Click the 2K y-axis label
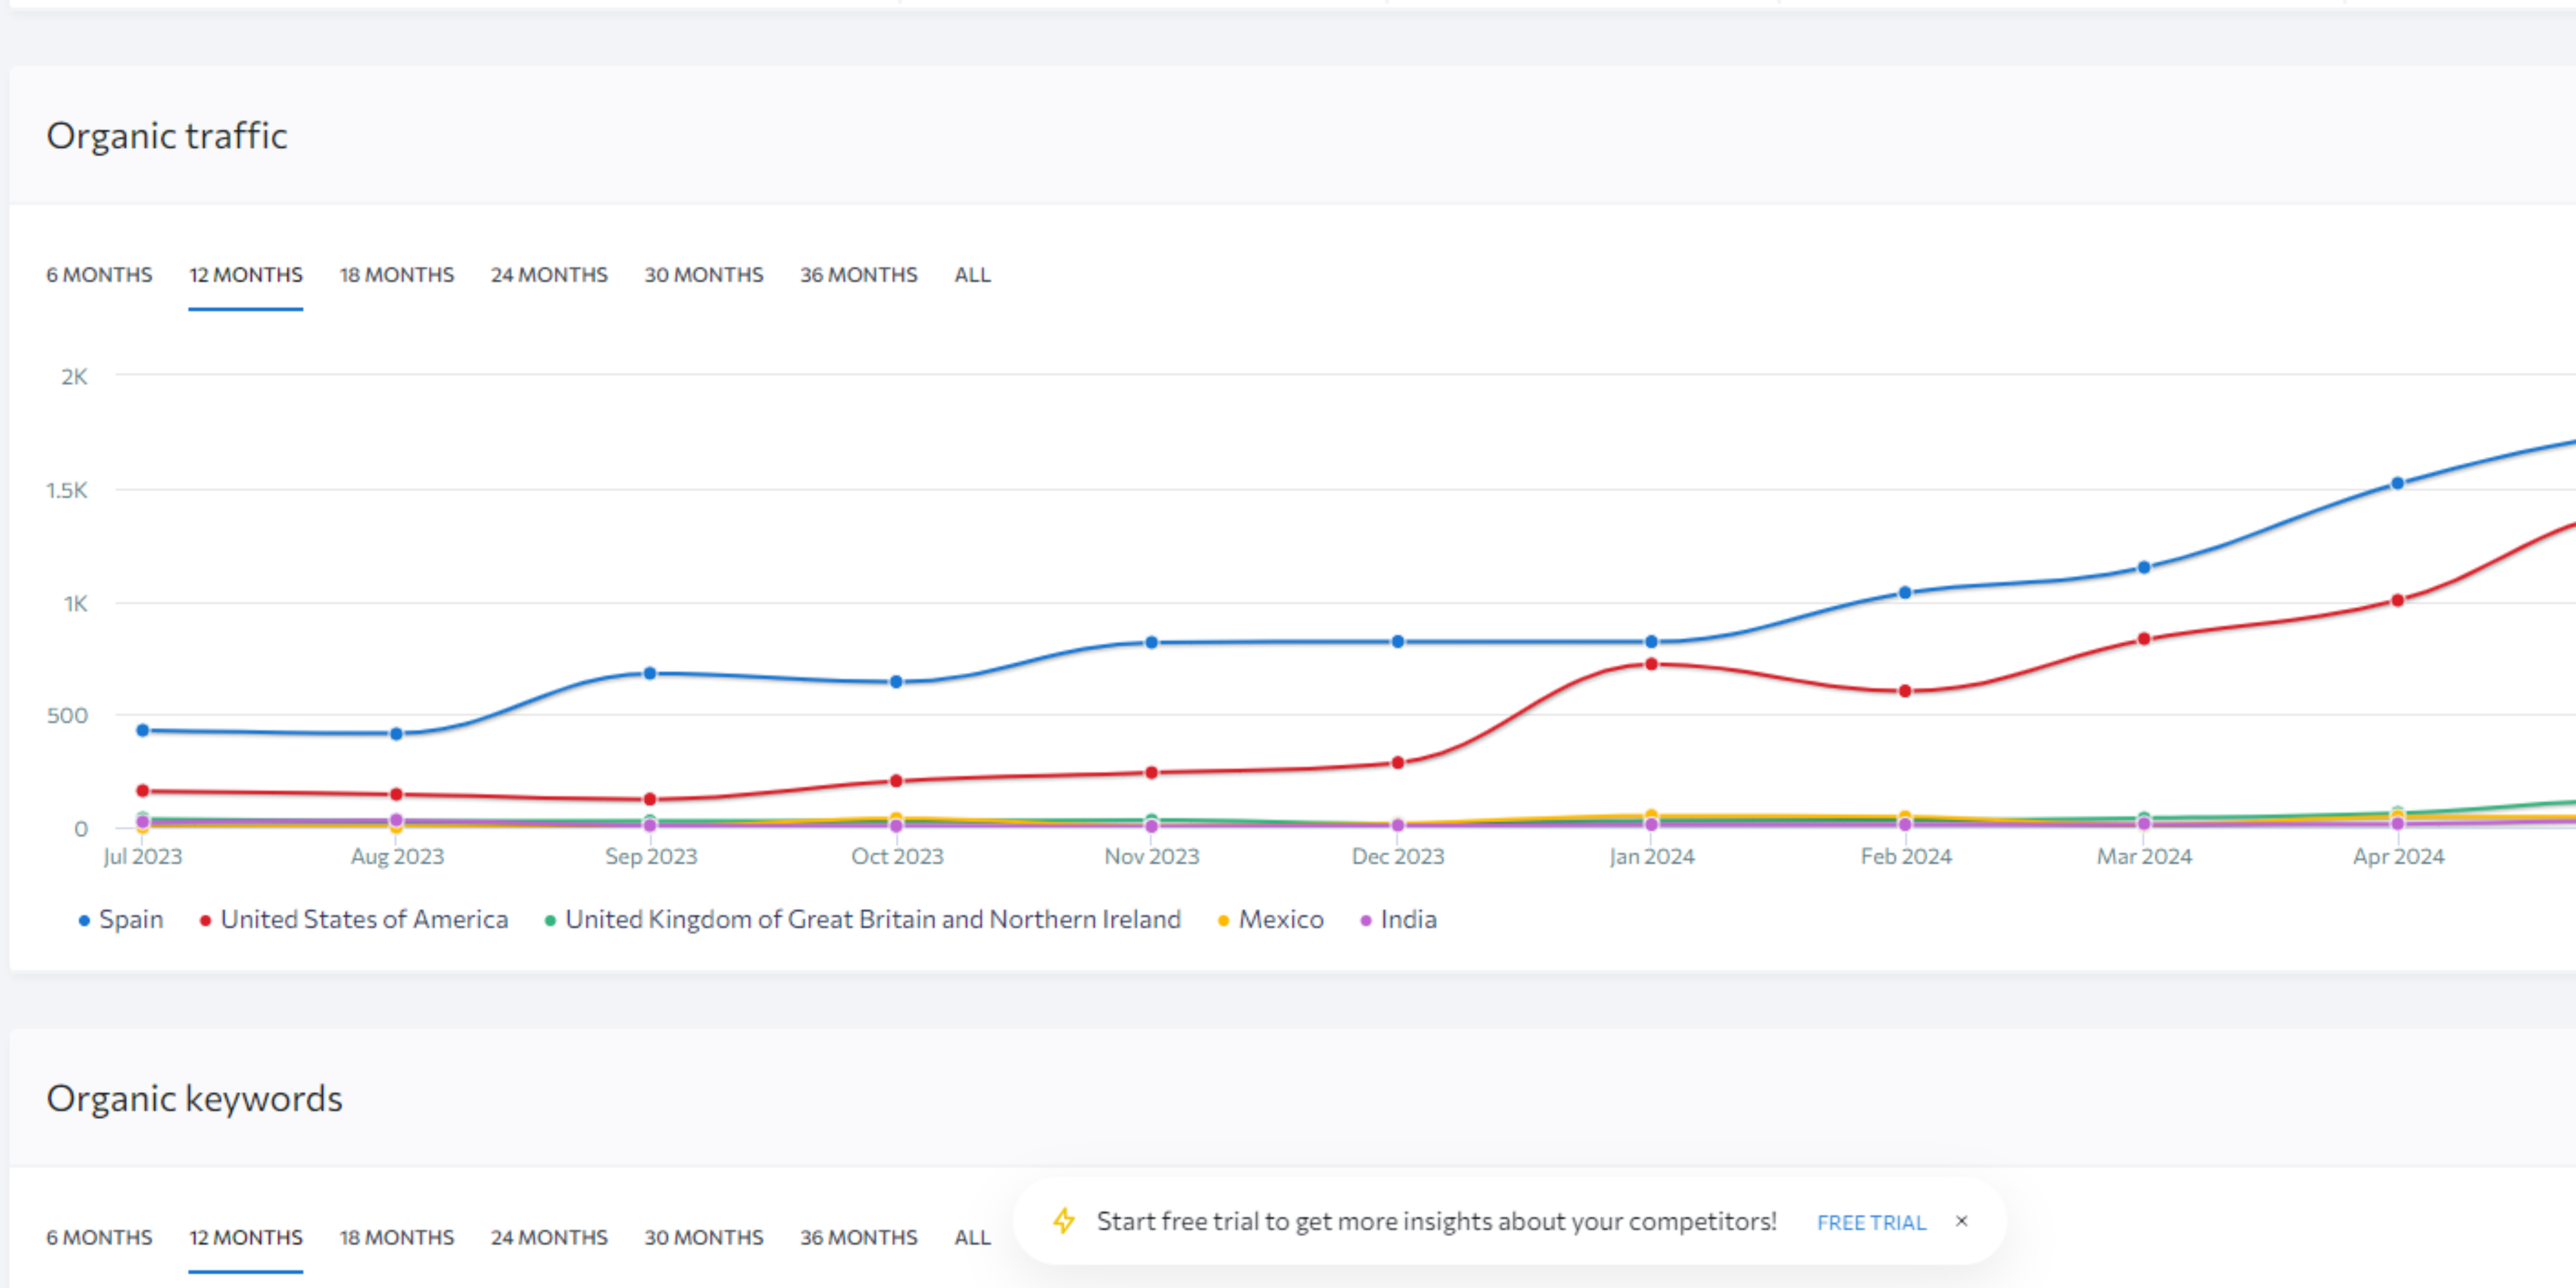Image resolution: width=2576 pixels, height=1288 pixels. 74,377
